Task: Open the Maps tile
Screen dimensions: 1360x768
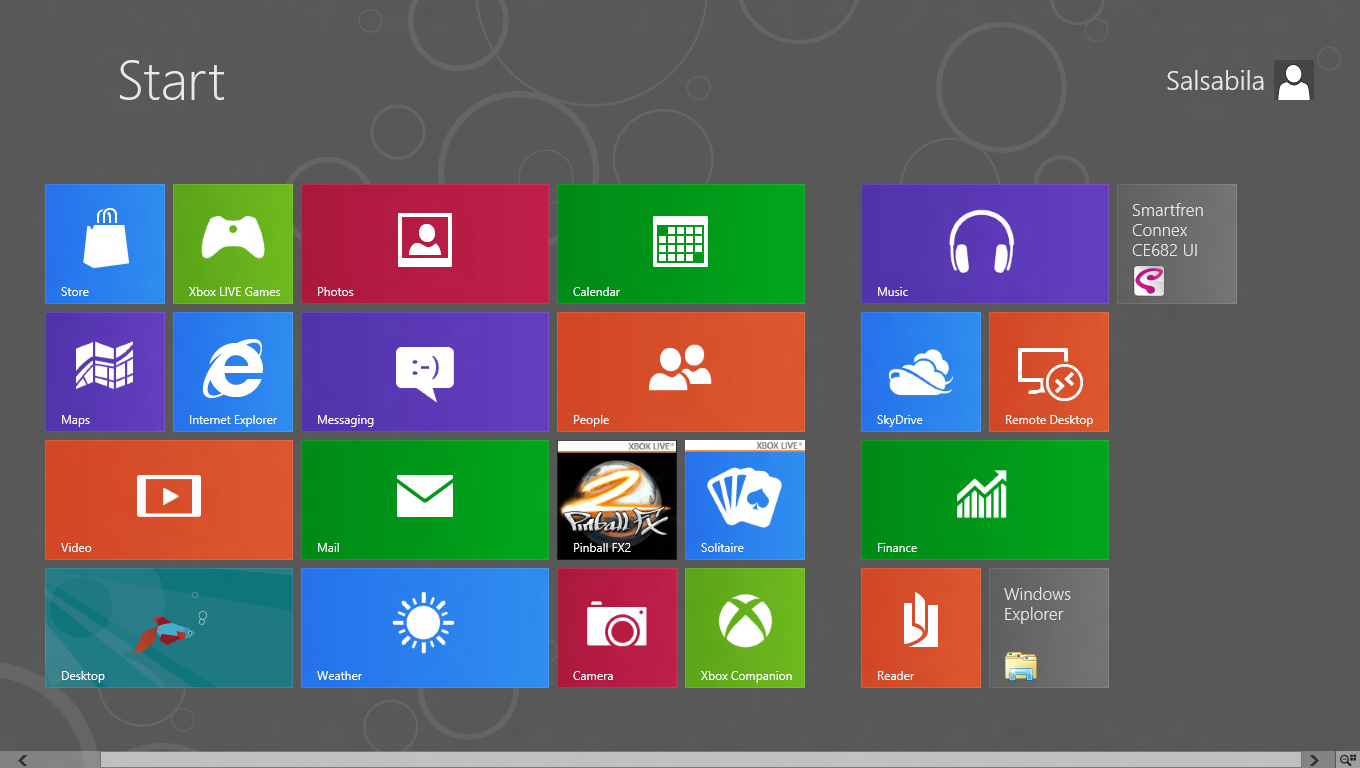Action: coord(104,371)
